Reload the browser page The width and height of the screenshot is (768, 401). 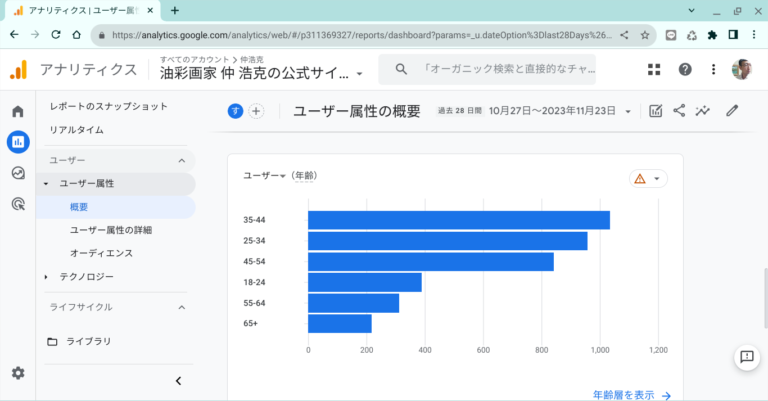coord(56,35)
